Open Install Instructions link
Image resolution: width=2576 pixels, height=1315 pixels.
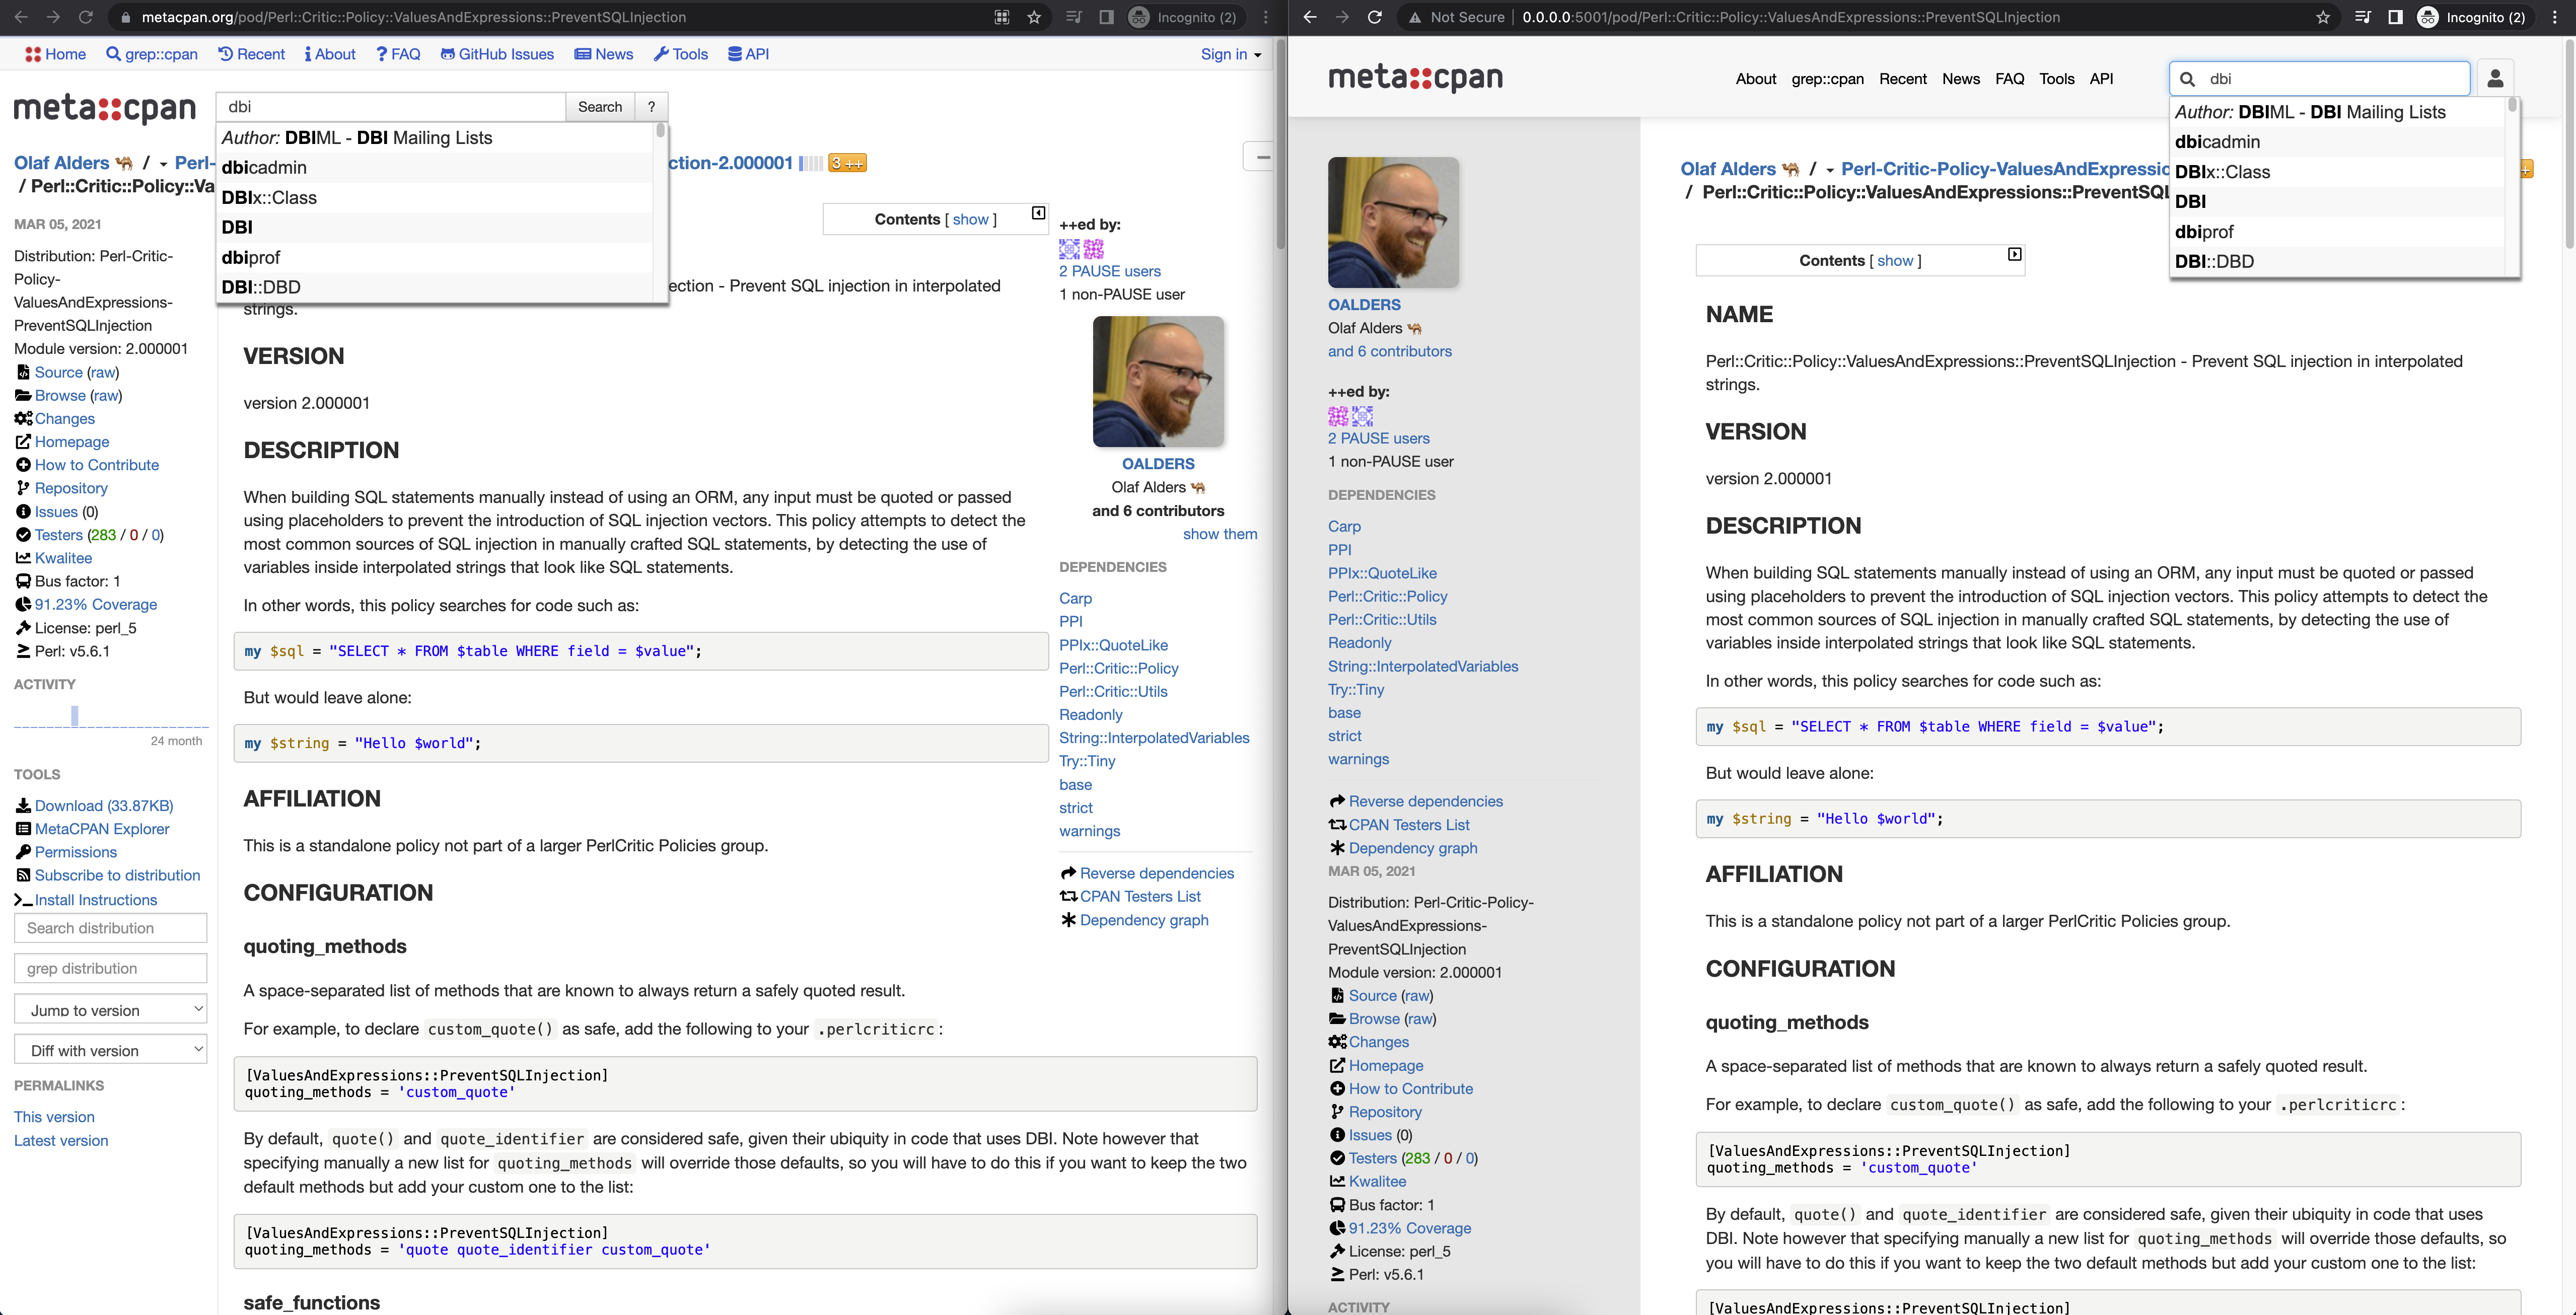tap(95, 899)
